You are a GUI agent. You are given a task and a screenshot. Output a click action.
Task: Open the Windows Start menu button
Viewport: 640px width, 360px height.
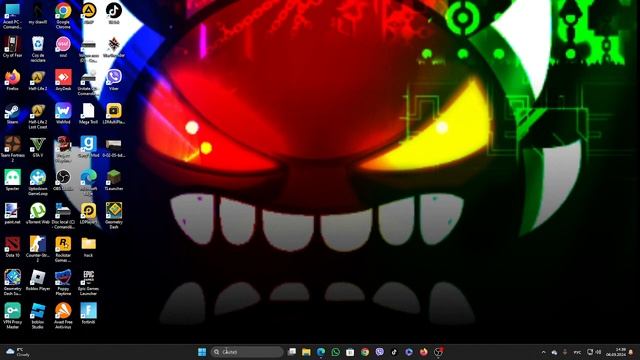(202, 352)
